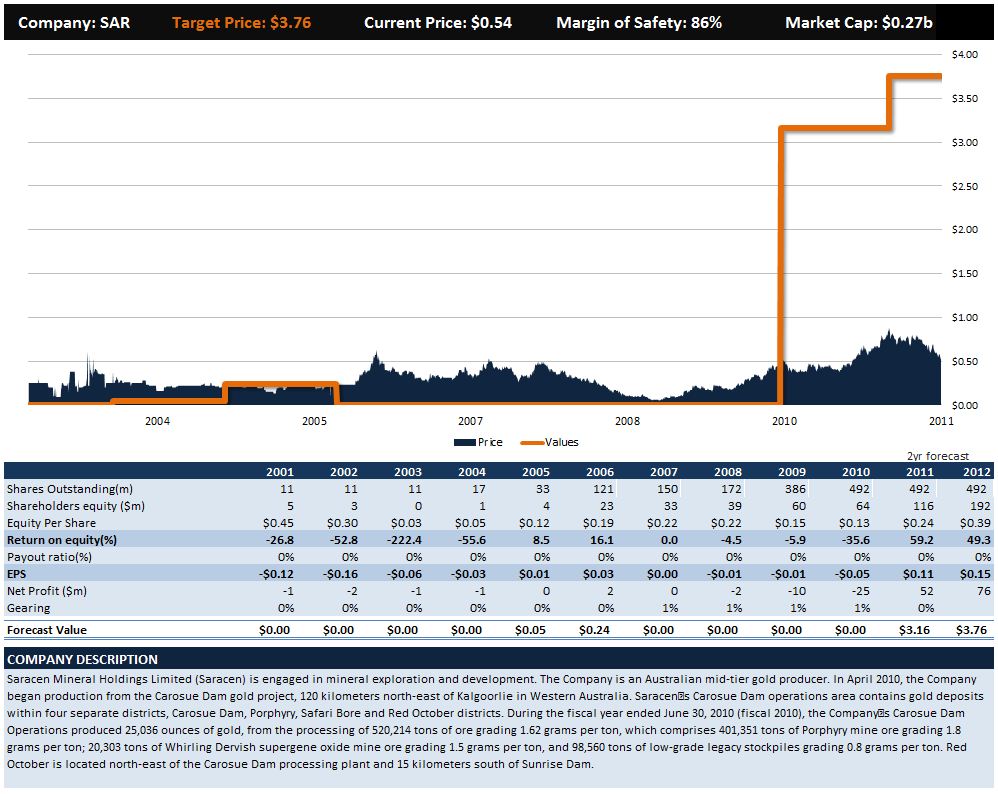Click the Current Price: $0.54 label

tap(438, 23)
